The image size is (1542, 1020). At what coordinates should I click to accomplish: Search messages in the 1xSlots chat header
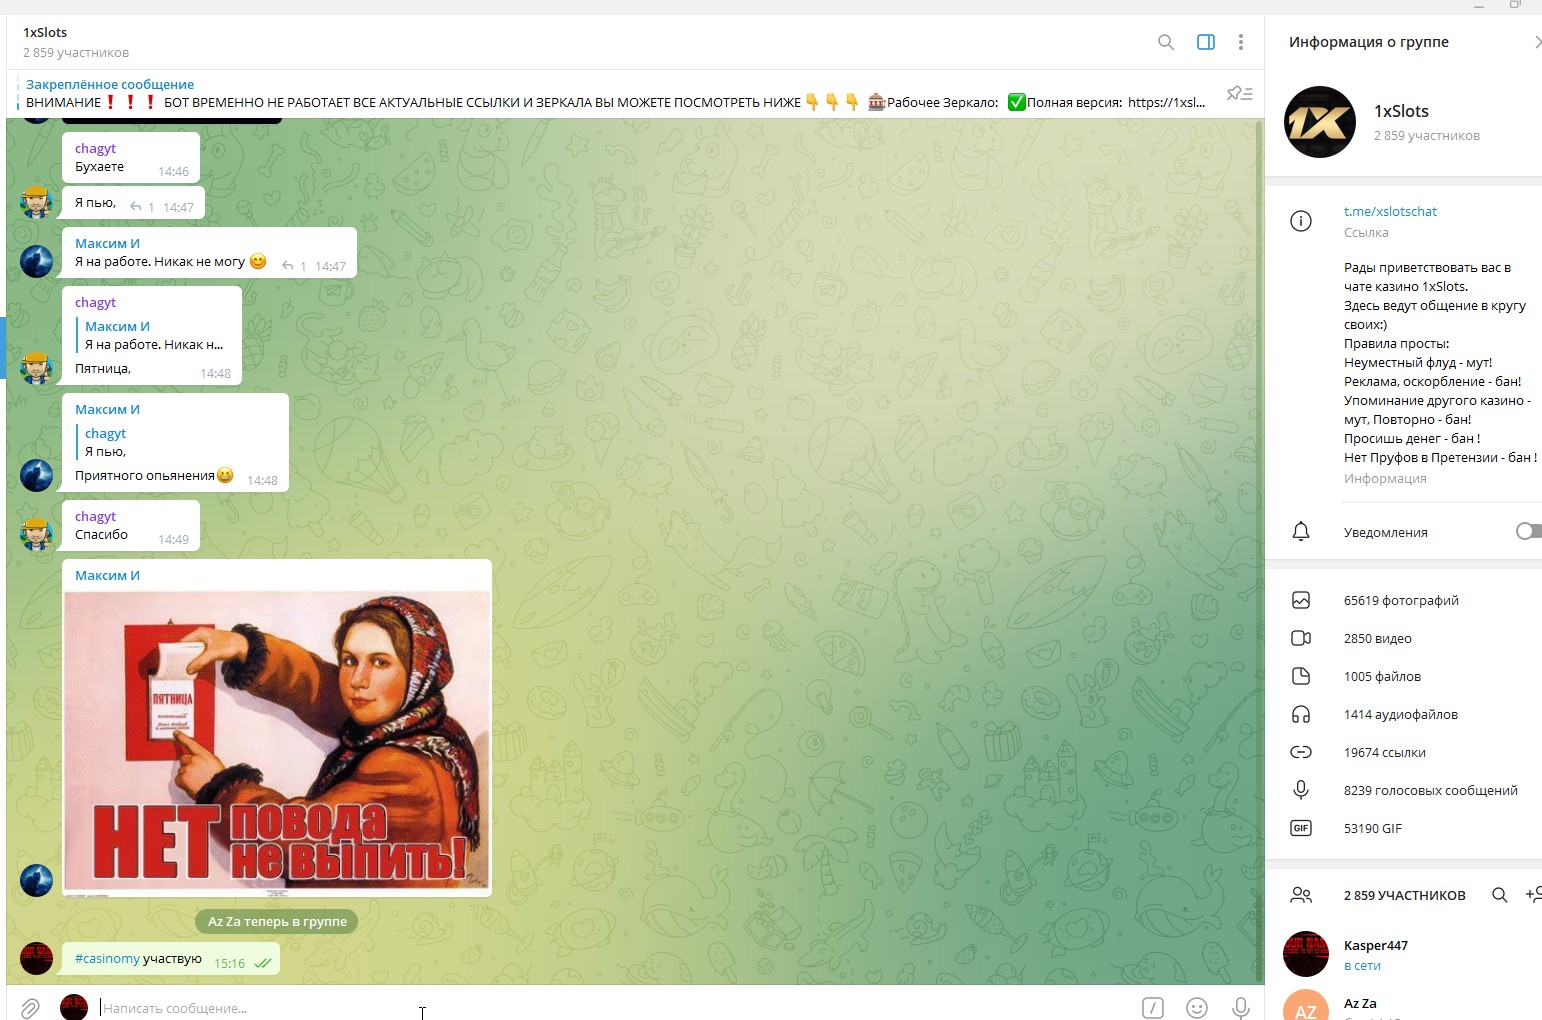[1166, 42]
